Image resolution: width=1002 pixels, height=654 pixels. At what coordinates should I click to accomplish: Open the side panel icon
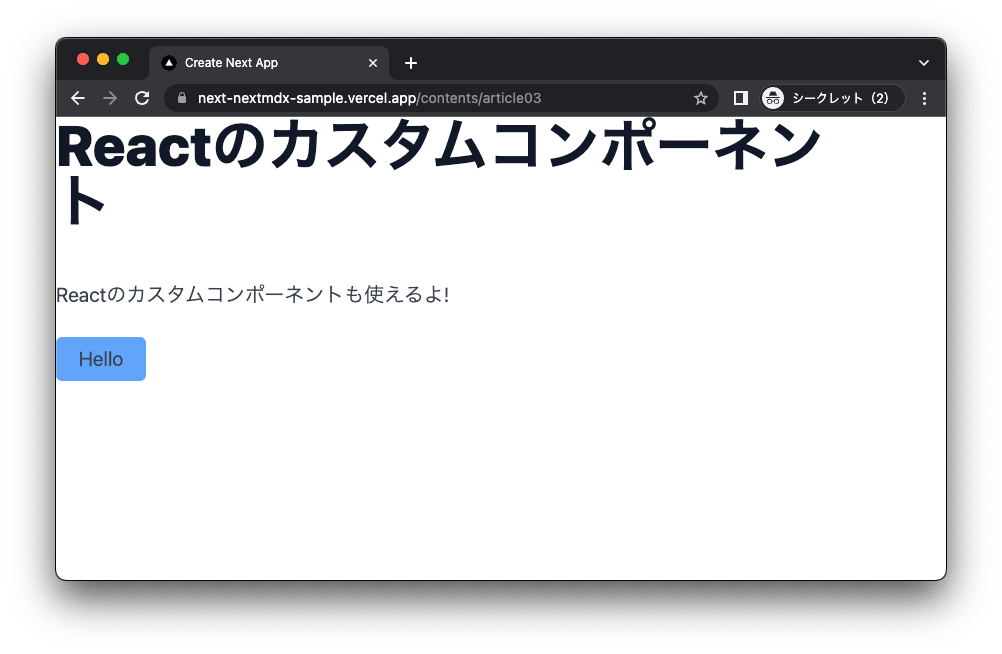pyautogui.click(x=741, y=98)
